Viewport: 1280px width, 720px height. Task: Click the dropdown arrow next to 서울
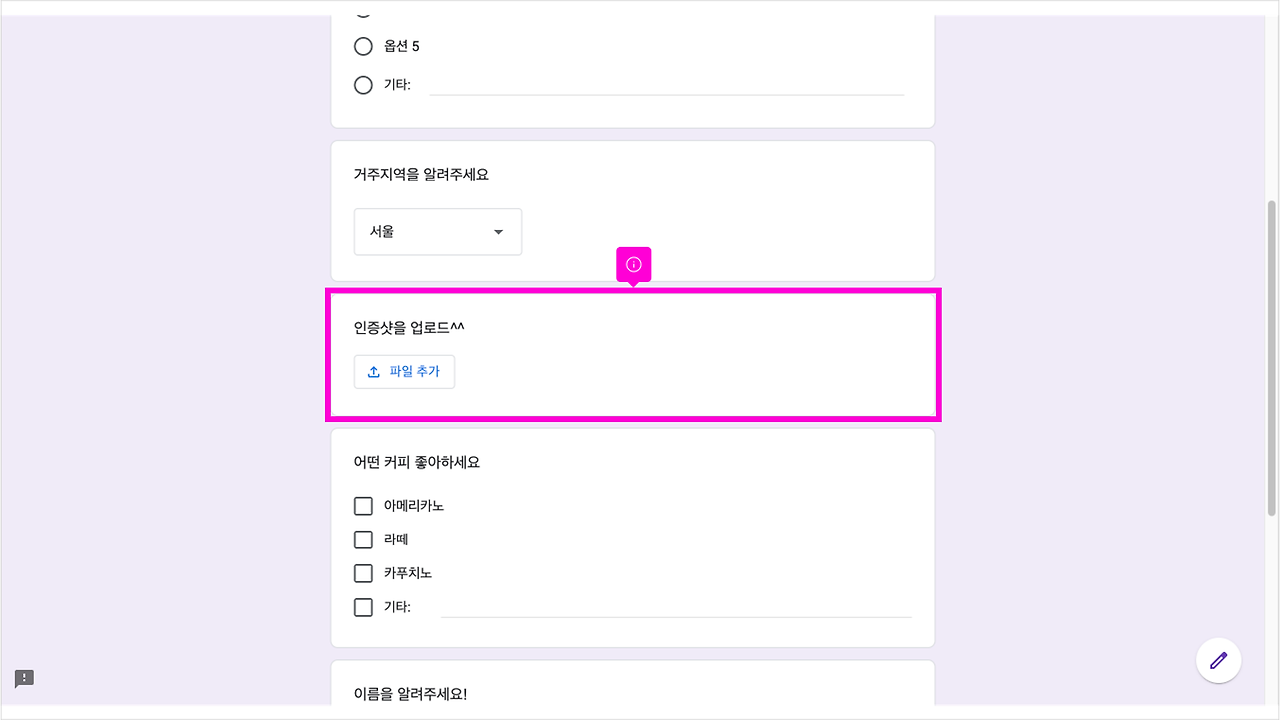coord(497,231)
